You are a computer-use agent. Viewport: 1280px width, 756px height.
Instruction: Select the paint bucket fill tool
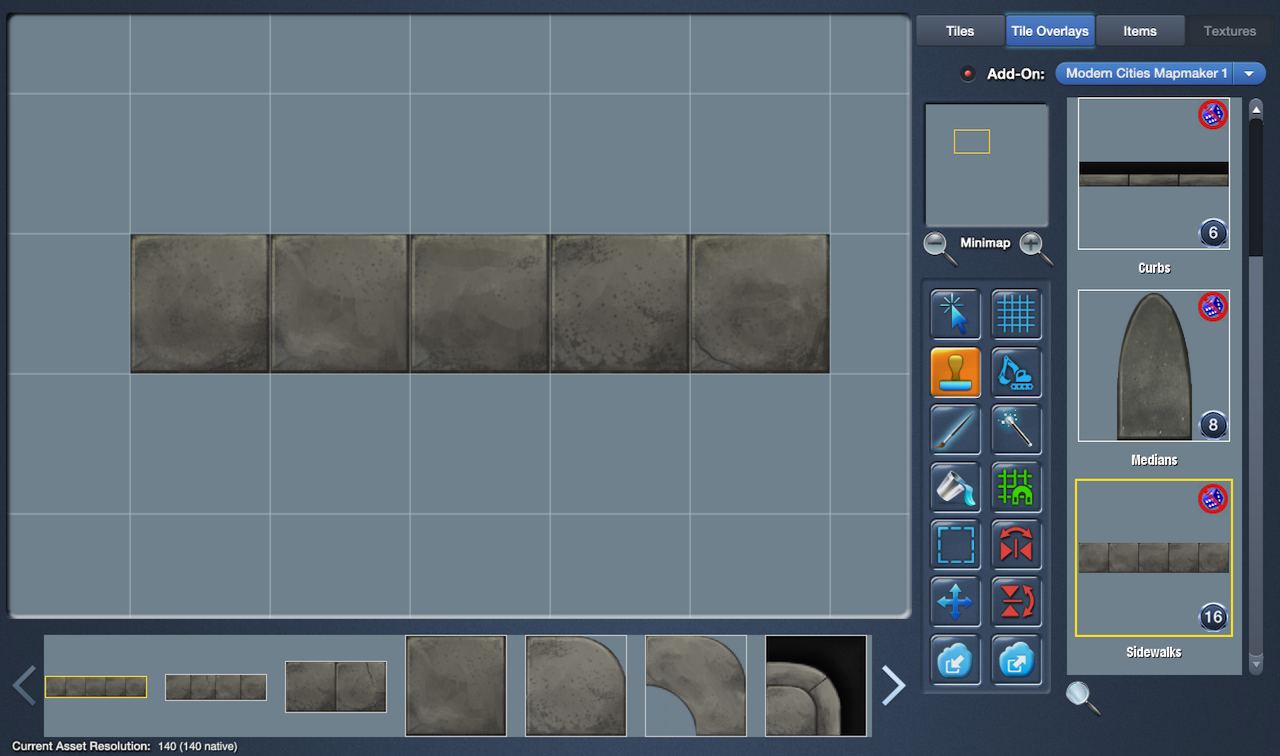click(x=955, y=487)
